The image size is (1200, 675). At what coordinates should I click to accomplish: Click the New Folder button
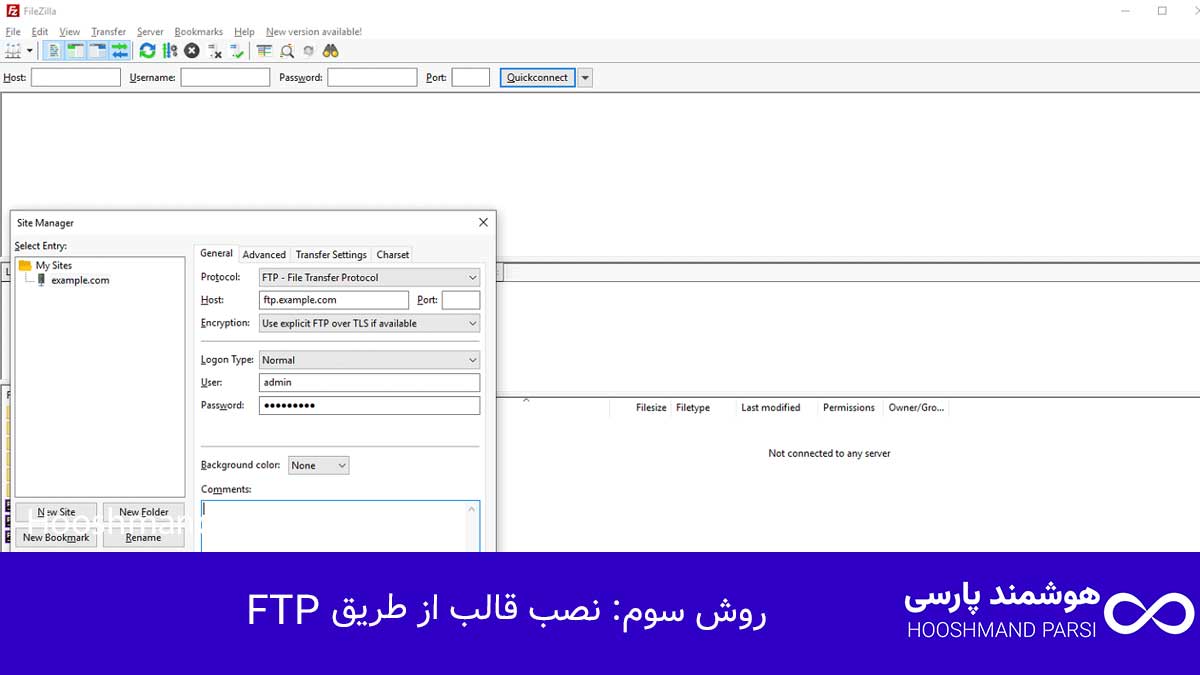(144, 512)
